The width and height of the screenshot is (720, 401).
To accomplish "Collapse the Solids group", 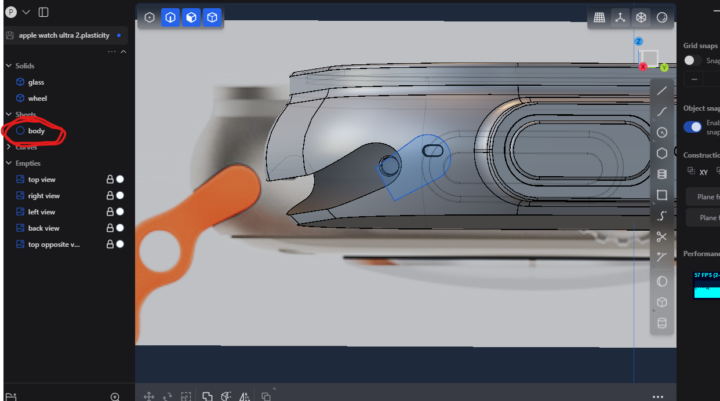I will 8,65.
